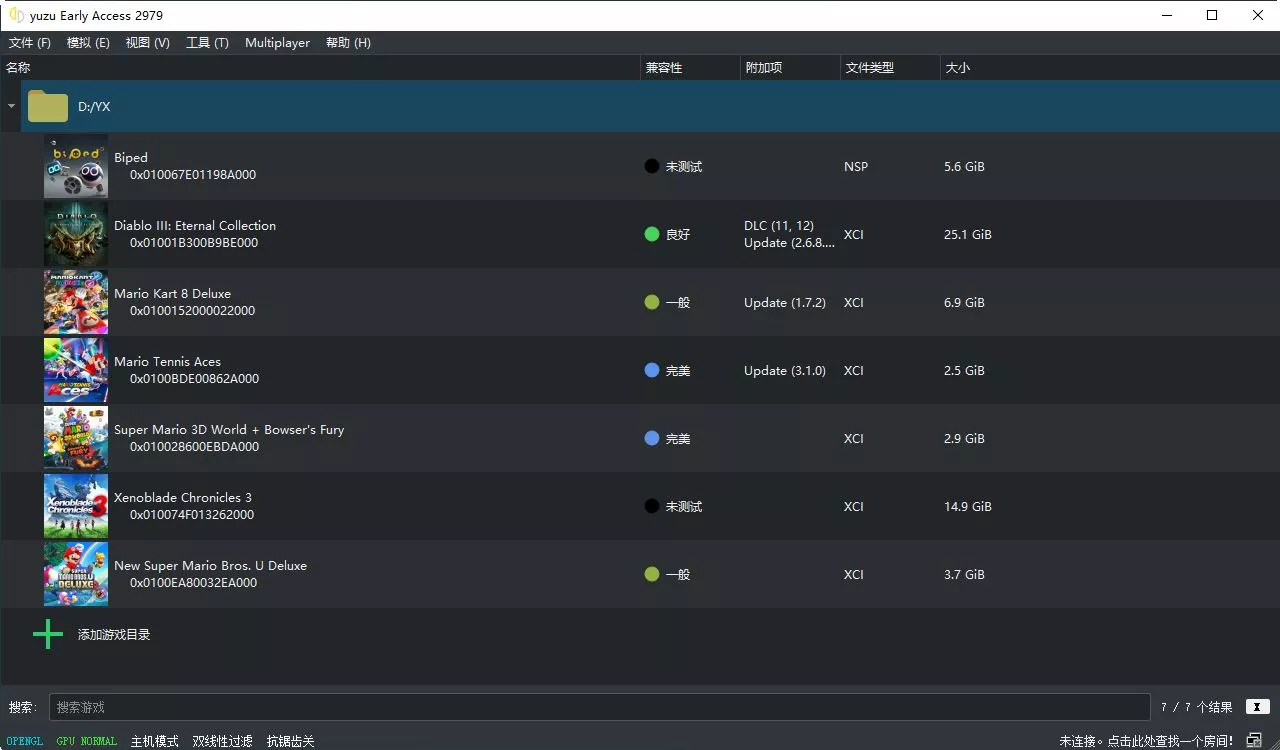Click the Update (1.7.2) addon text
This screenshot has height=750, width=1280.
[x=785, y=302]
